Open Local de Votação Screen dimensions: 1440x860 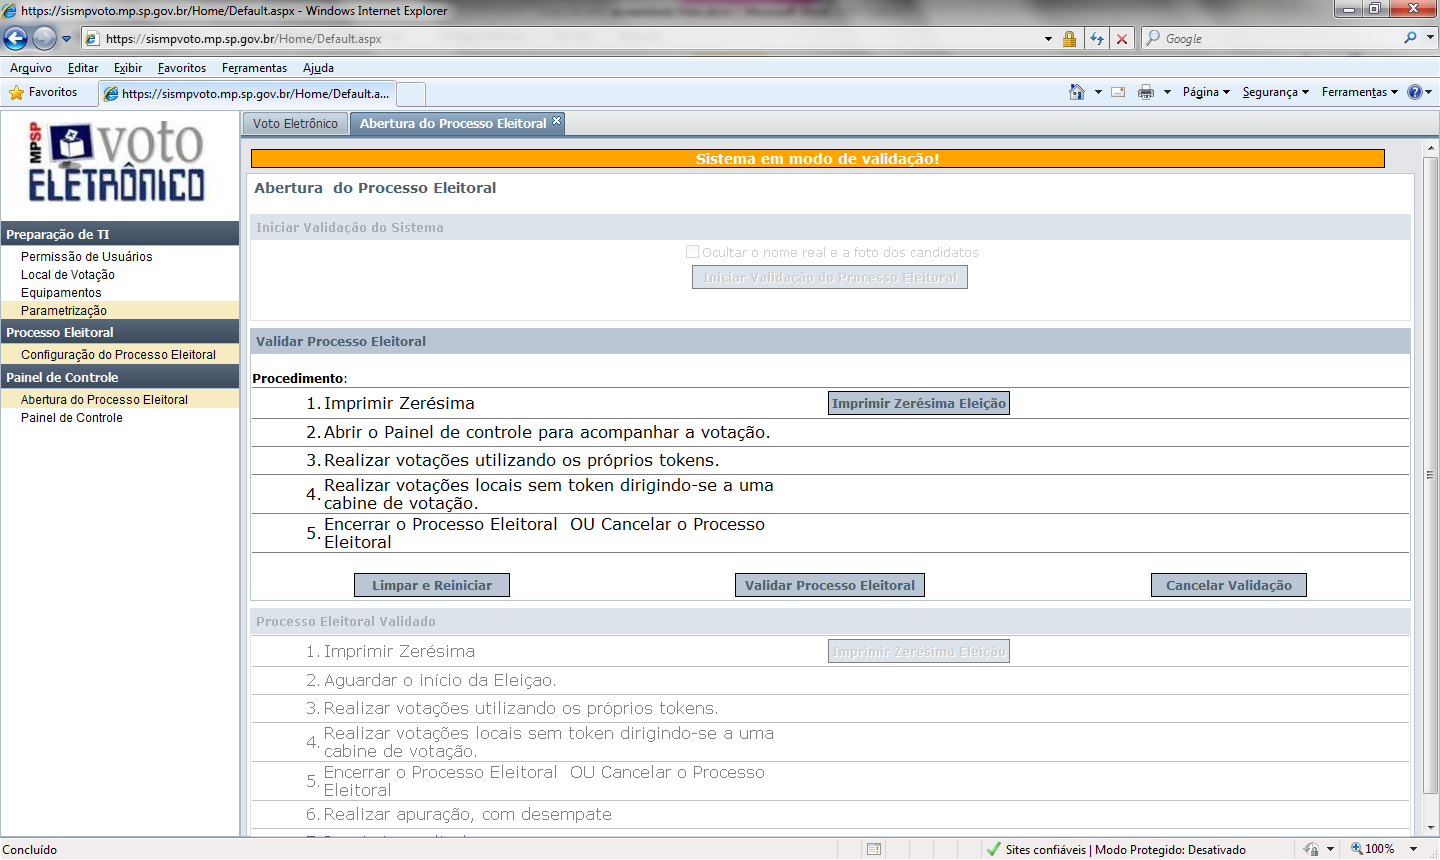pos(68,275)
